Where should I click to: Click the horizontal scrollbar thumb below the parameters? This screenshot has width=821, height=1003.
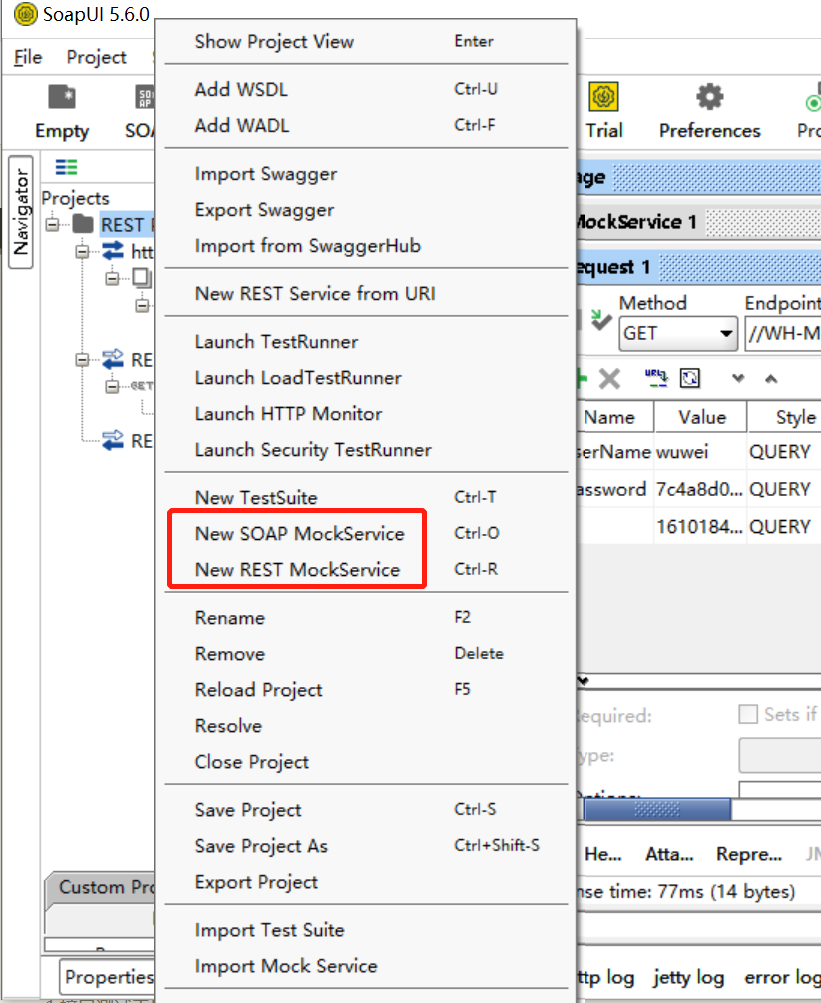click(x=657, y=809)
